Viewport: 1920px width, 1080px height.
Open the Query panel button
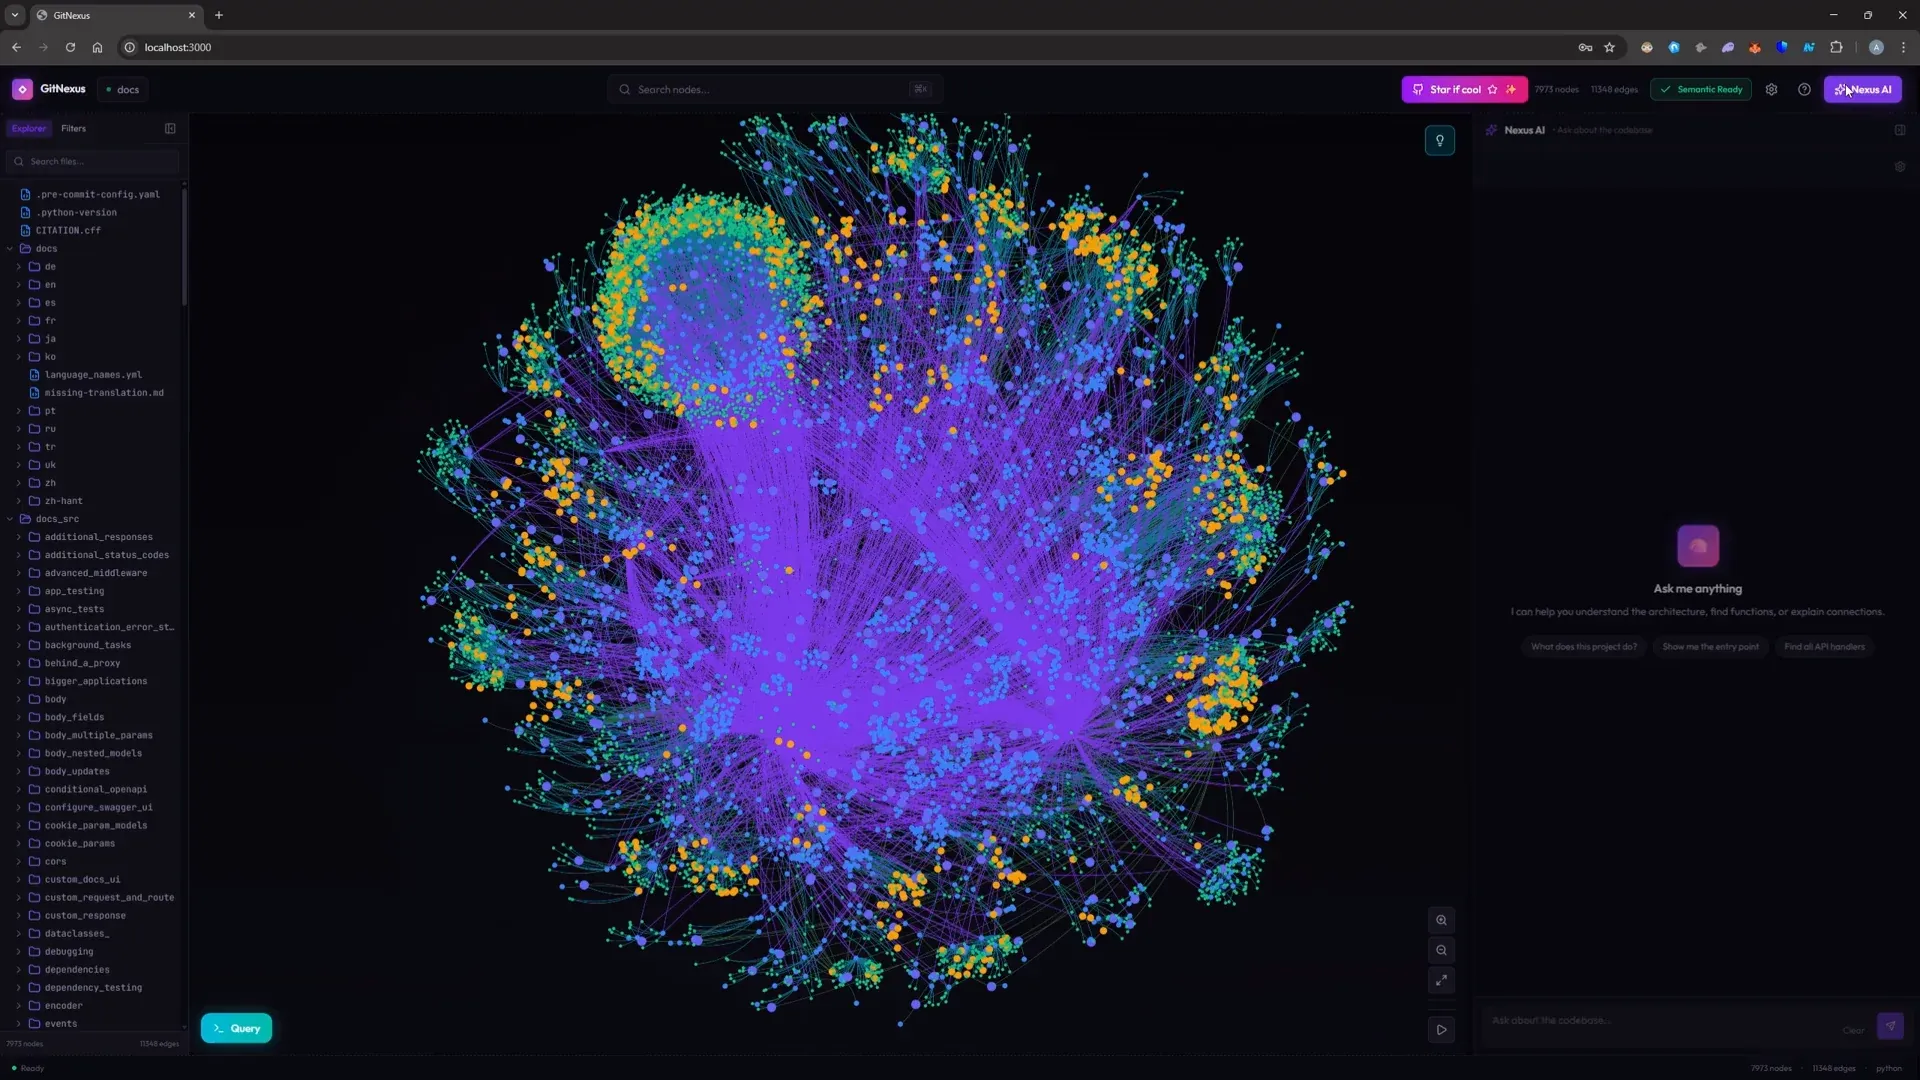coord(236,1028)
